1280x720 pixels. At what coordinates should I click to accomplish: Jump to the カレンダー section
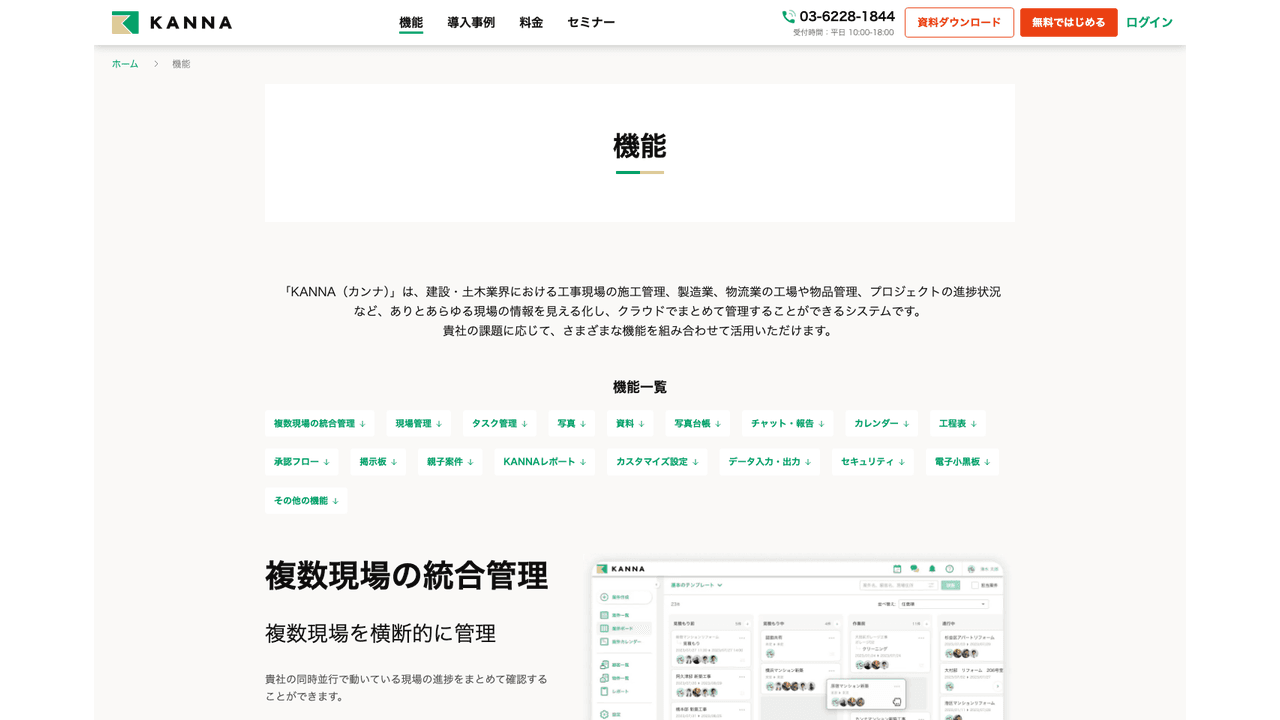click(882, 423)
